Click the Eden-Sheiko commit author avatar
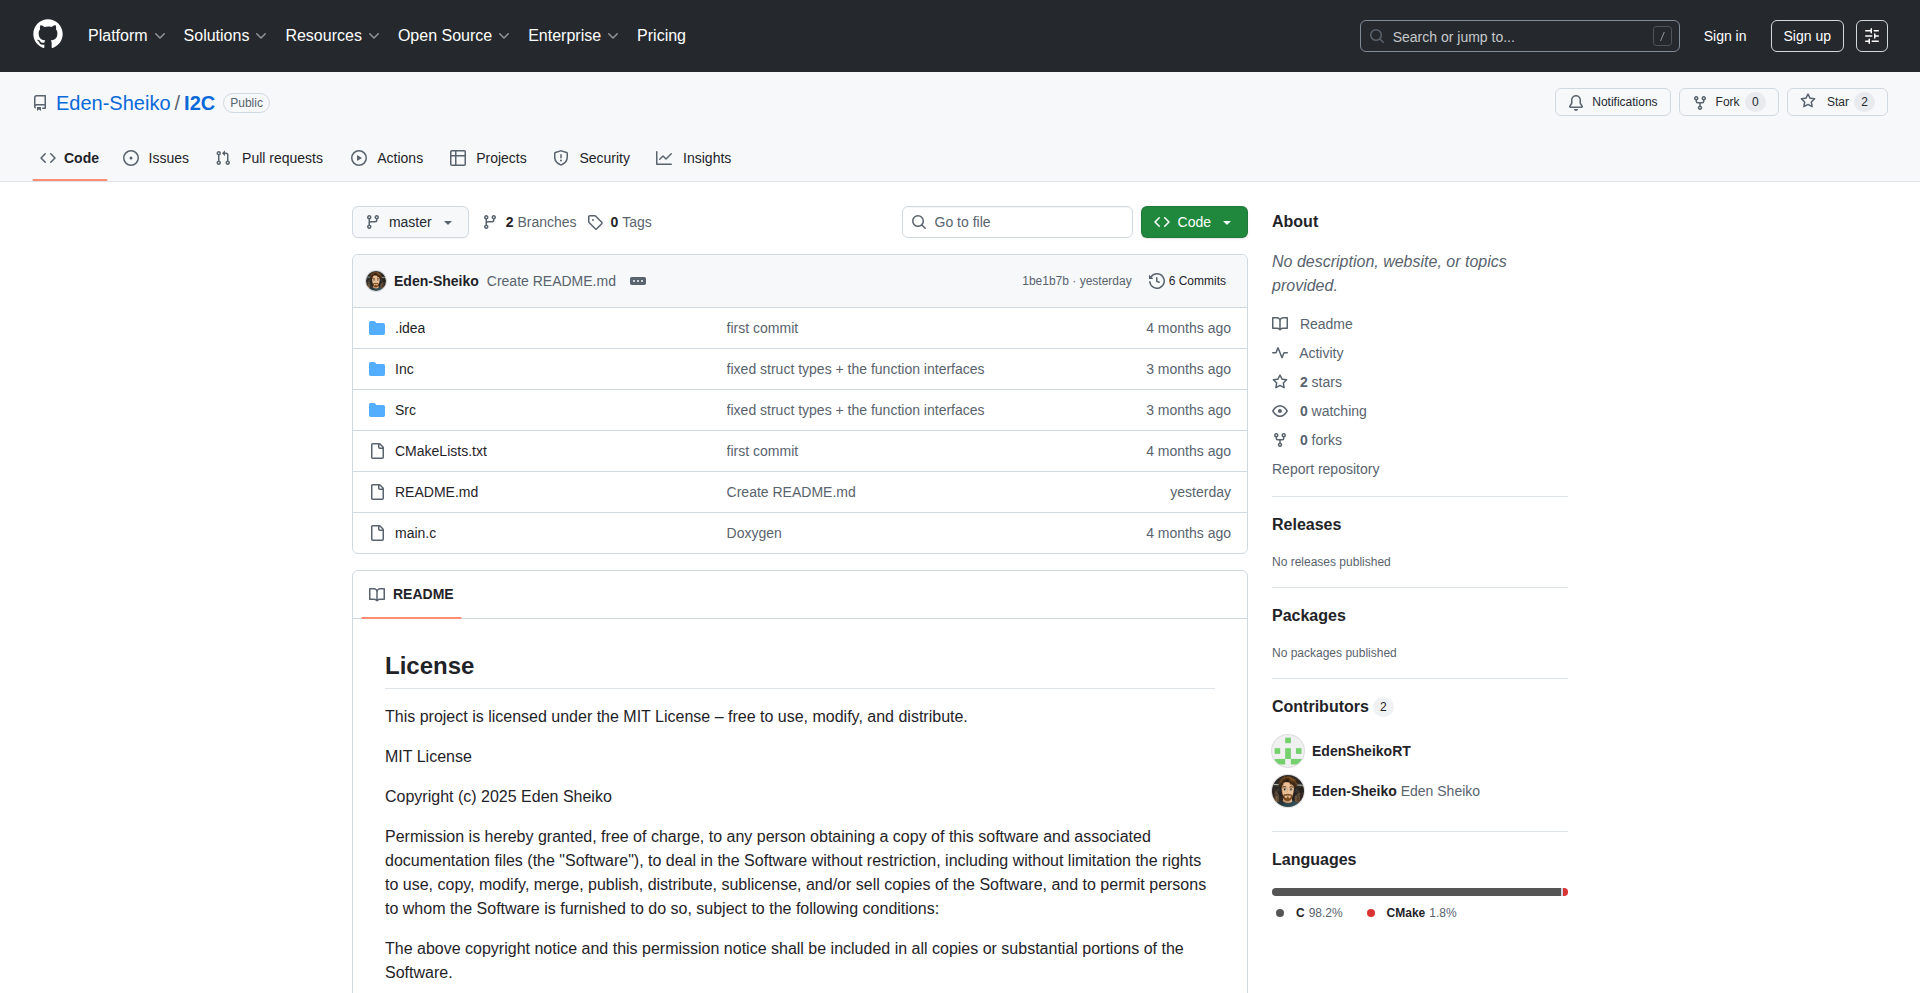The width and height of the screenshot is (1920, 993). [x=376, y=281]
